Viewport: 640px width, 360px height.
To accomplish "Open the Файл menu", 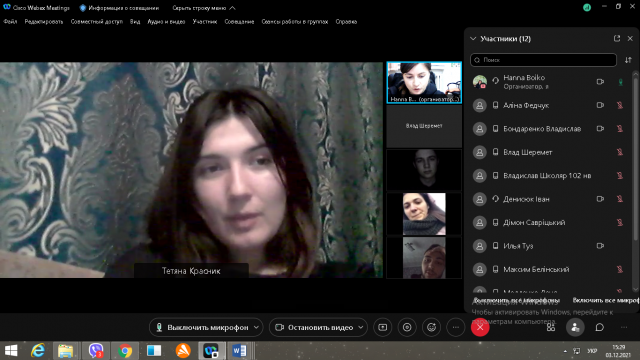I will pos(10,22).
